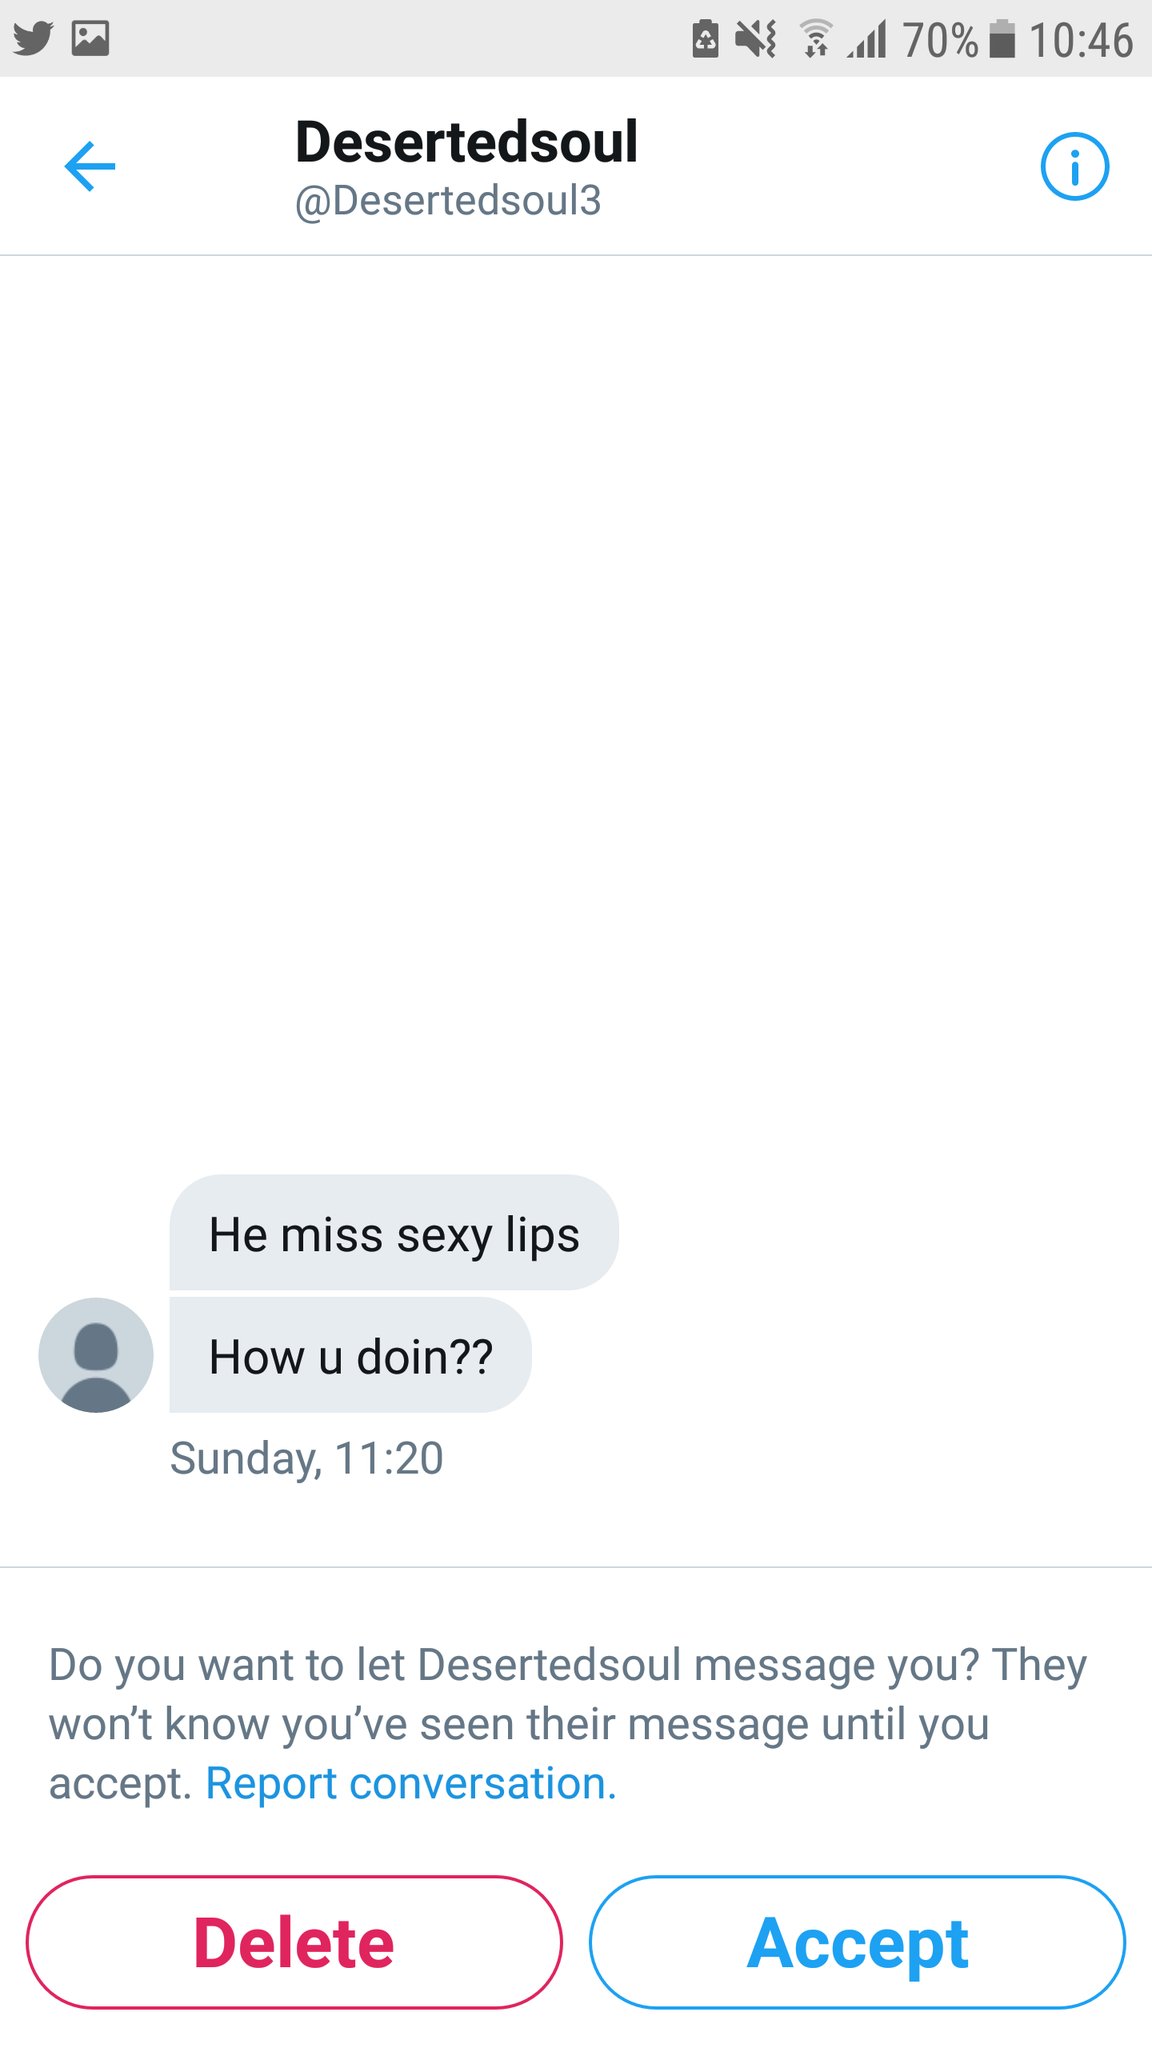The image size is (1152, 2048).
Task: Tap the back arrow icon
Action: [x=90, y=166]
